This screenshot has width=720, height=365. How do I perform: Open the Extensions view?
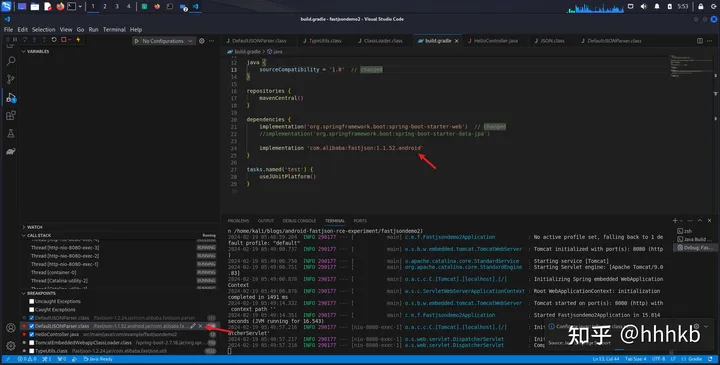pyautogui.click(x=11, y=115)
